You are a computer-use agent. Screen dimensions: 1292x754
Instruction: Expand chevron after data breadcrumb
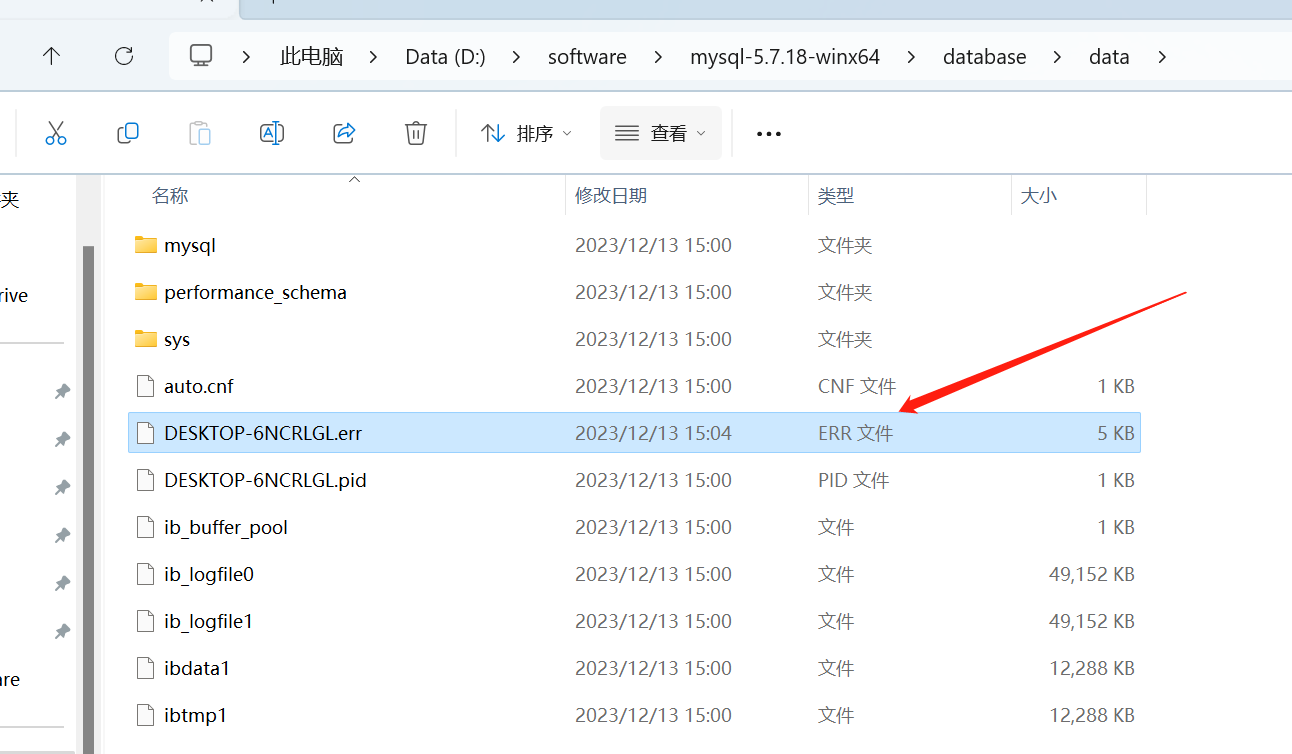1161,57
